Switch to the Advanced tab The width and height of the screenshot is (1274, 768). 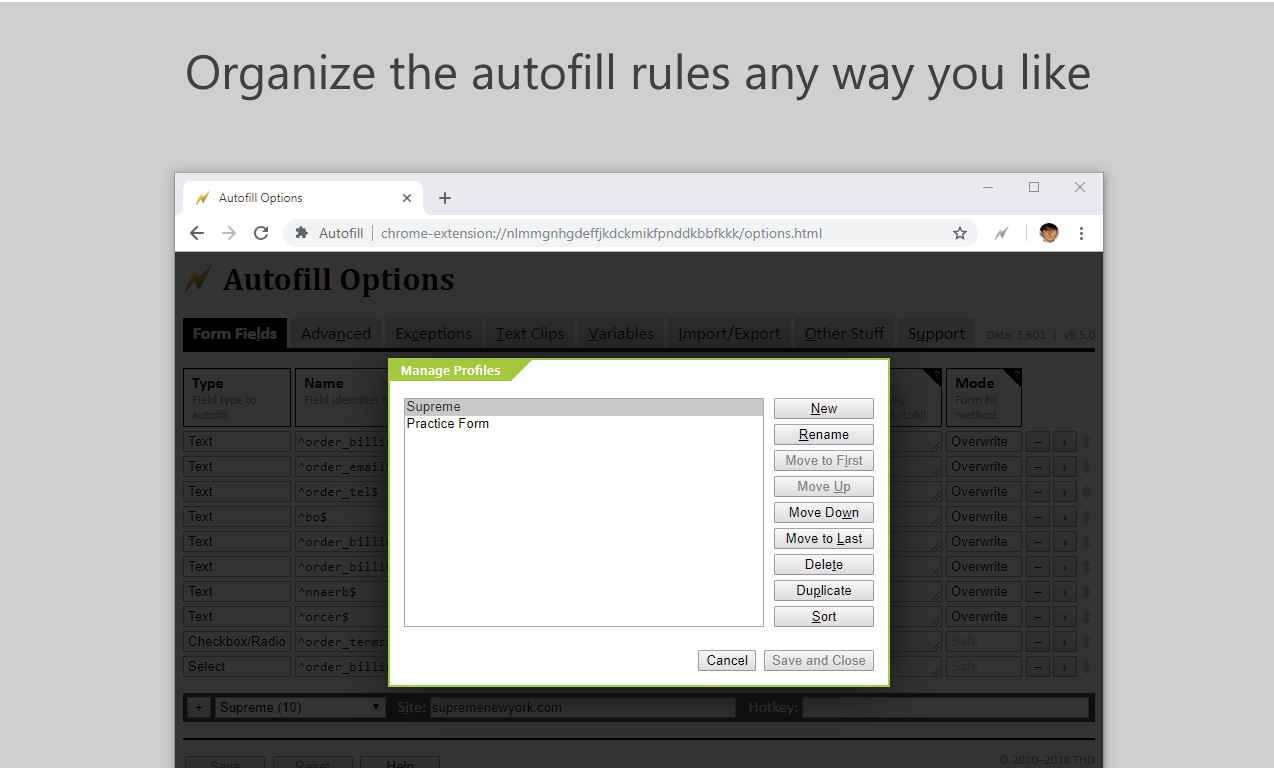[336, 334]
